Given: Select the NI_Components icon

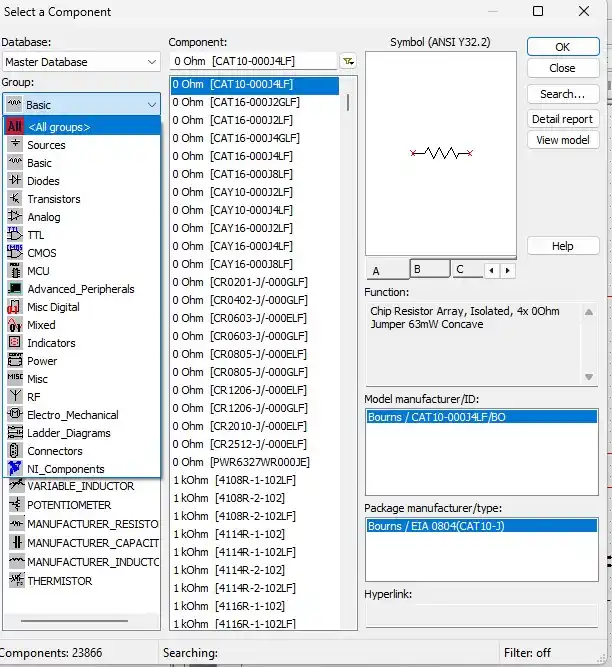Looking at the screenshot, I should click(15, 468).
